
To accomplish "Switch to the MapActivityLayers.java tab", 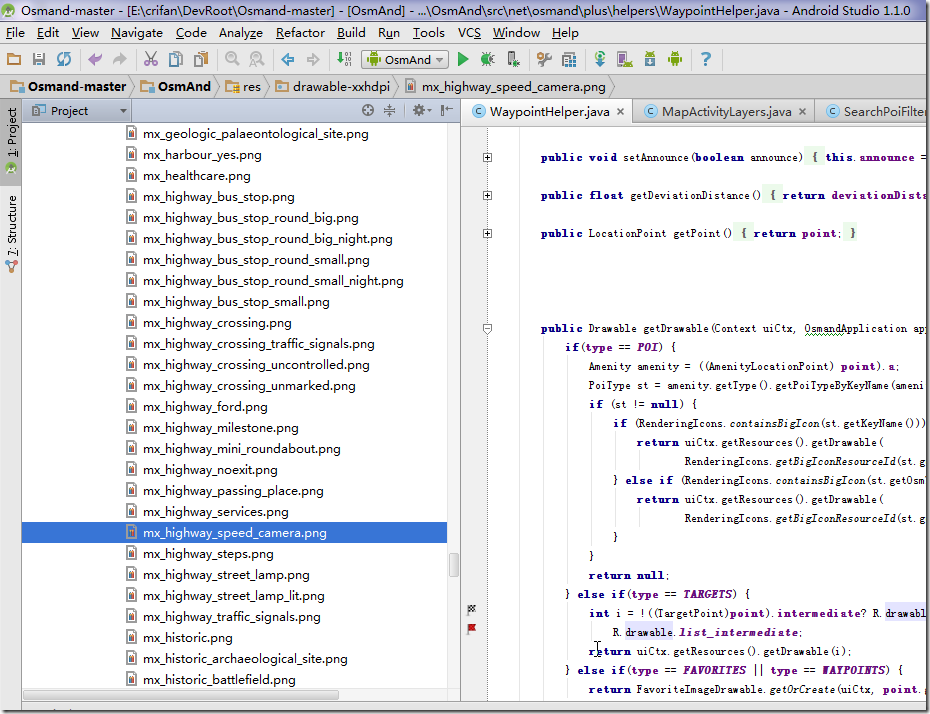I will point(725,111).
